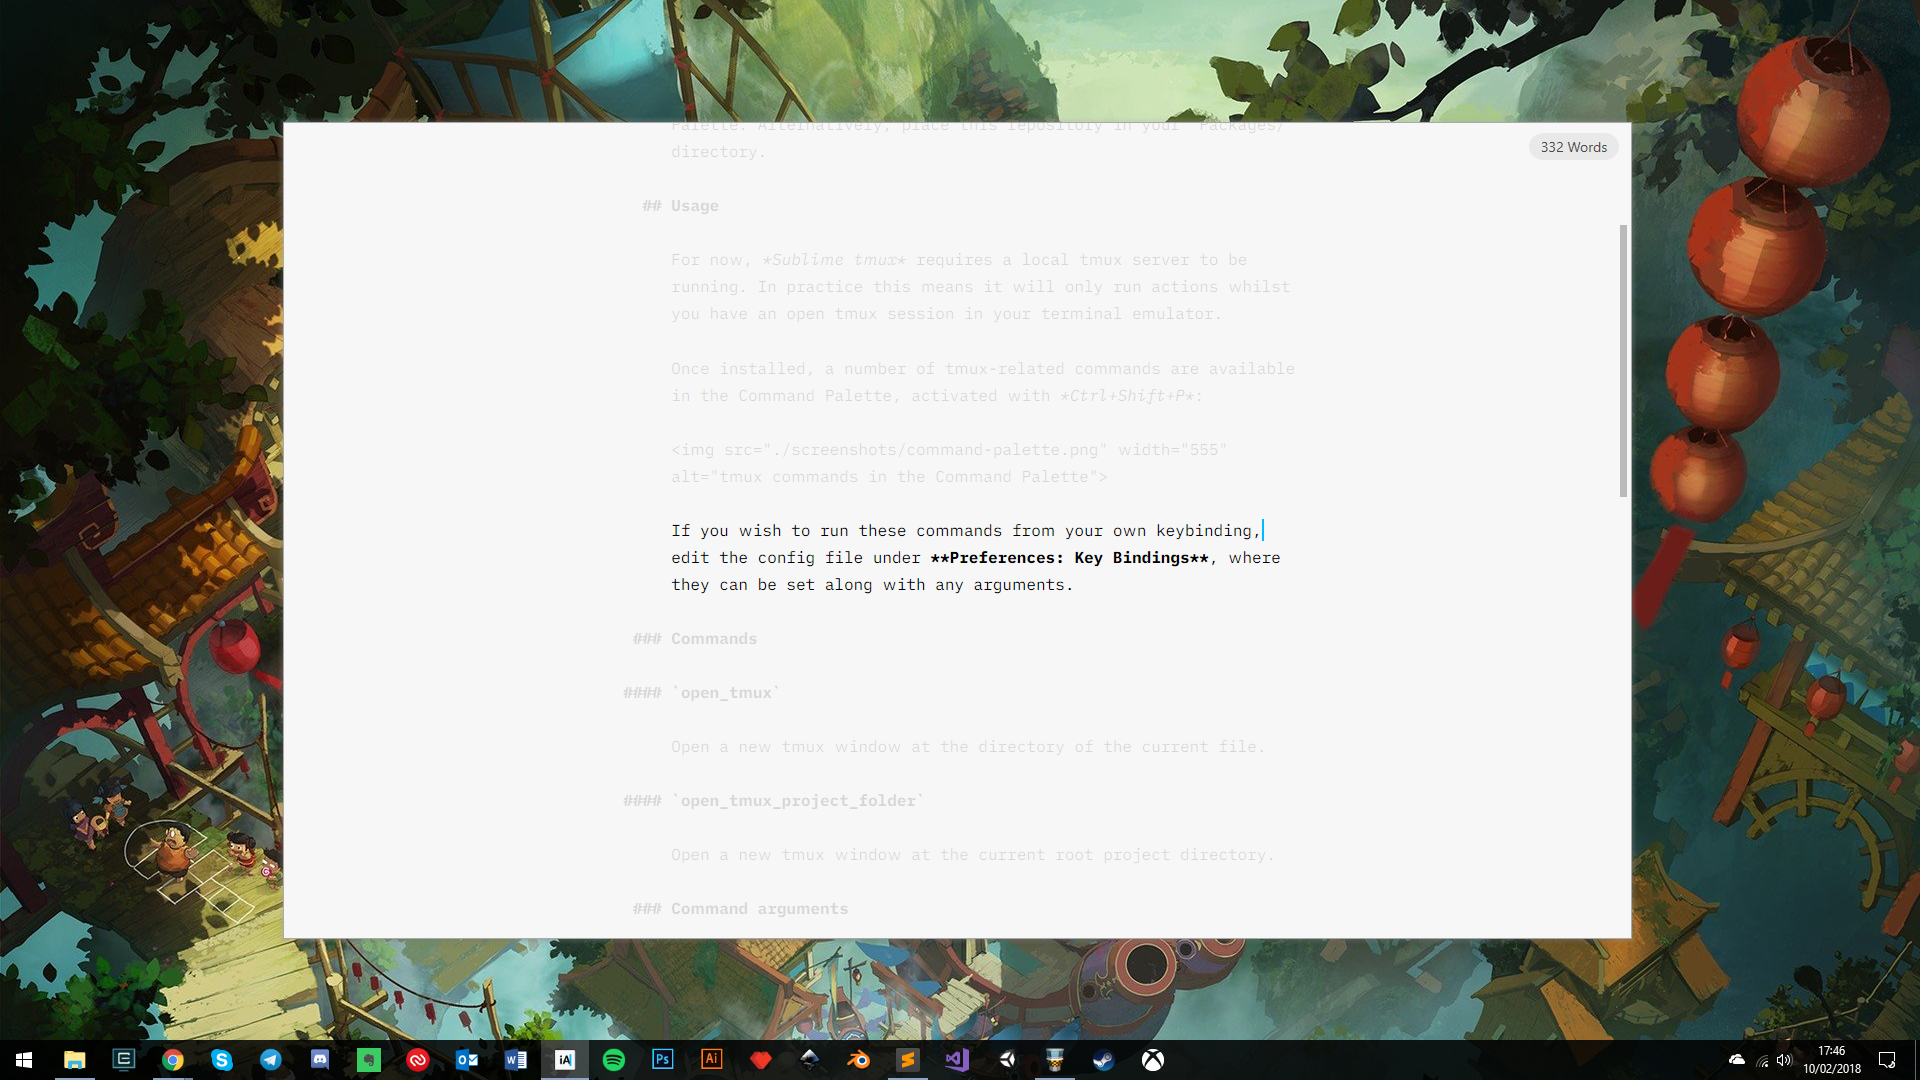Click the 'directory.' line above Usage
The image size is (1920, 1080).
tap(718, 152)
